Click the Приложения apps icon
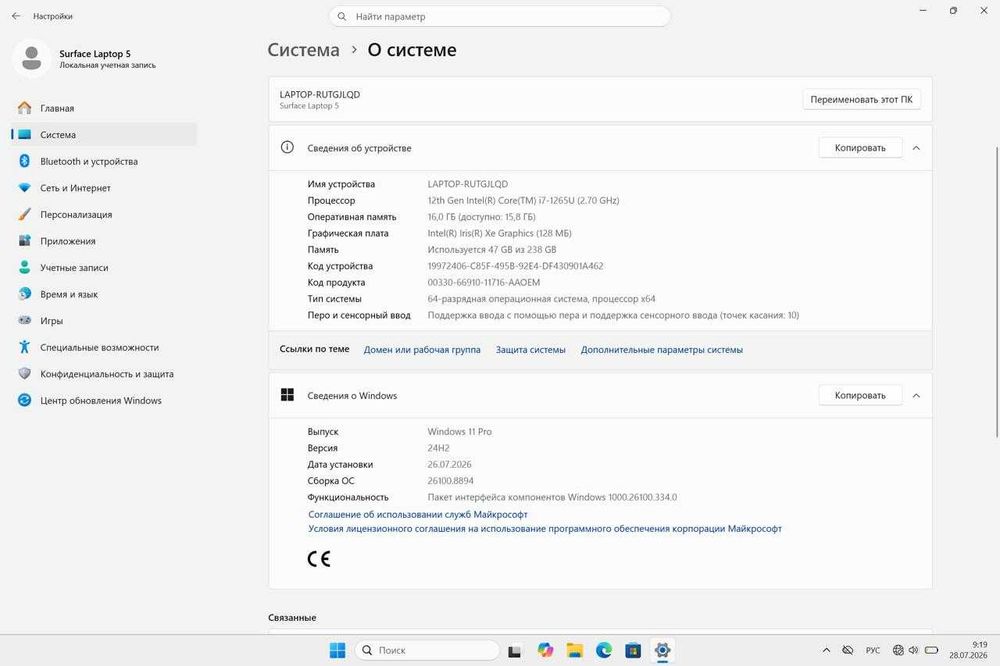 (24, 240)
